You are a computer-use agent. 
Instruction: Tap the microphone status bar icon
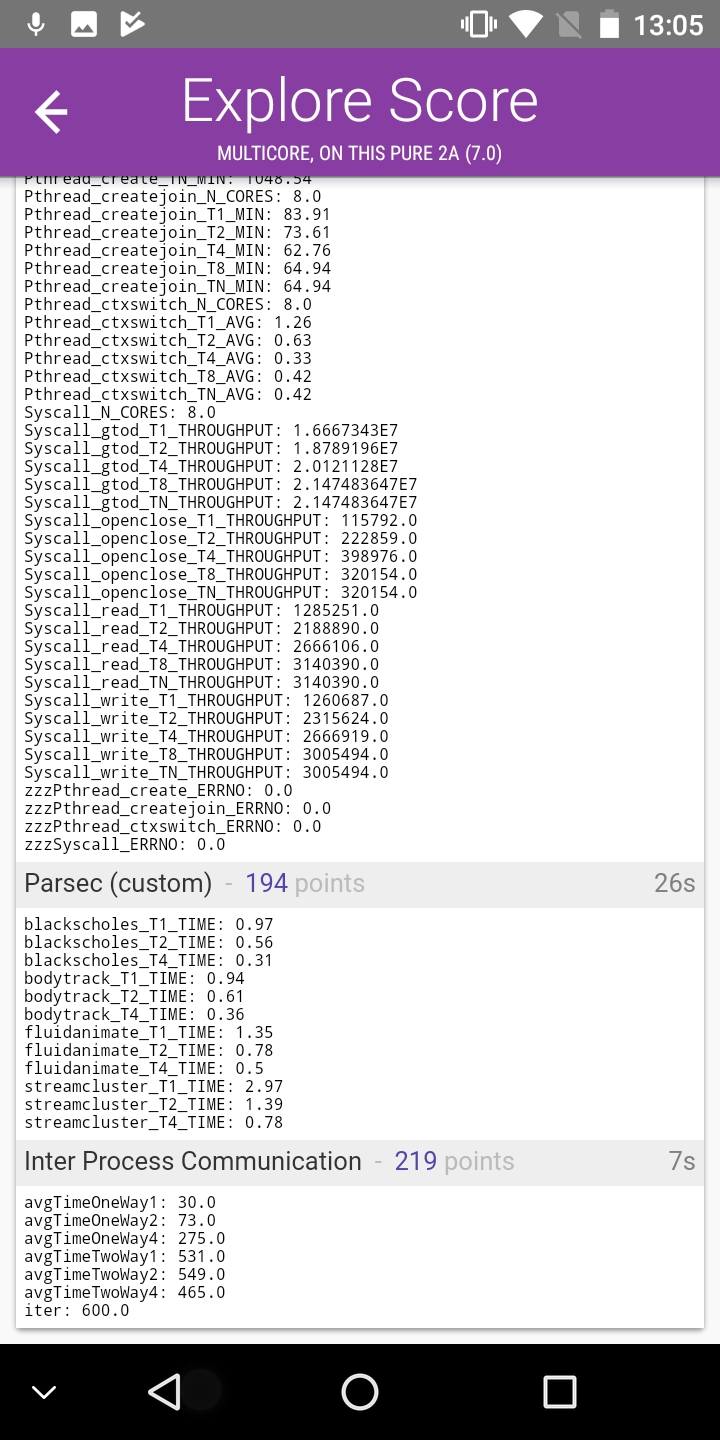click(37, 25)
